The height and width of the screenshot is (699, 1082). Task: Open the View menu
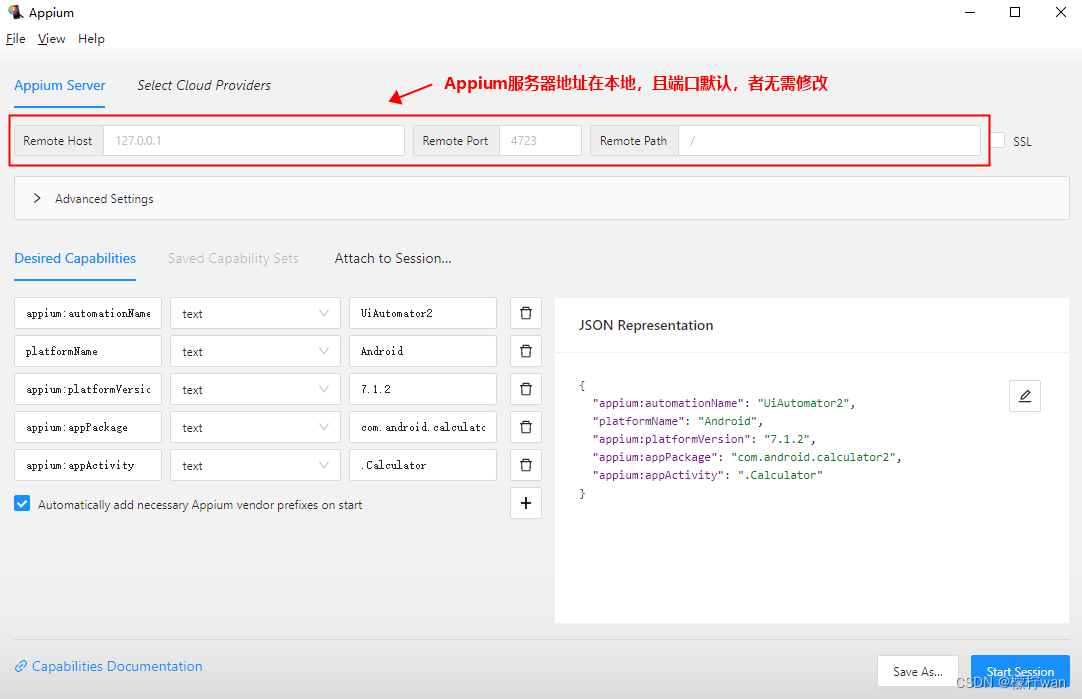point(51,39)
